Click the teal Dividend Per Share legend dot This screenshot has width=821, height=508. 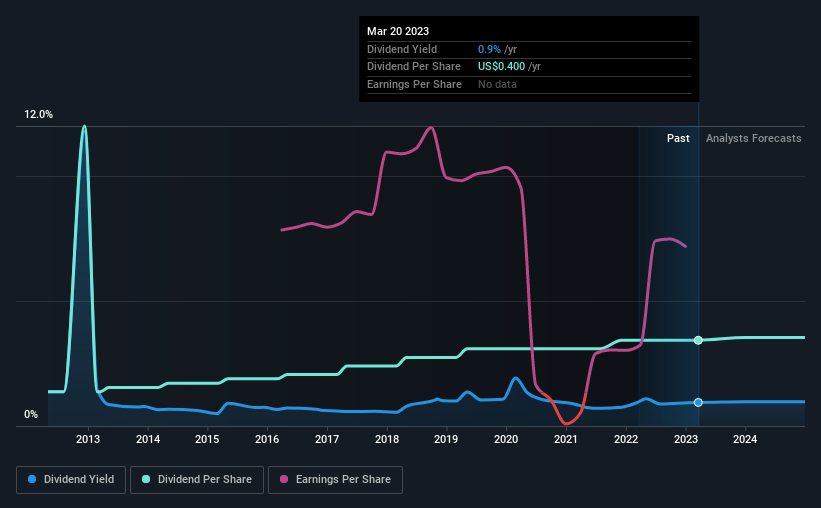[146, 479]
